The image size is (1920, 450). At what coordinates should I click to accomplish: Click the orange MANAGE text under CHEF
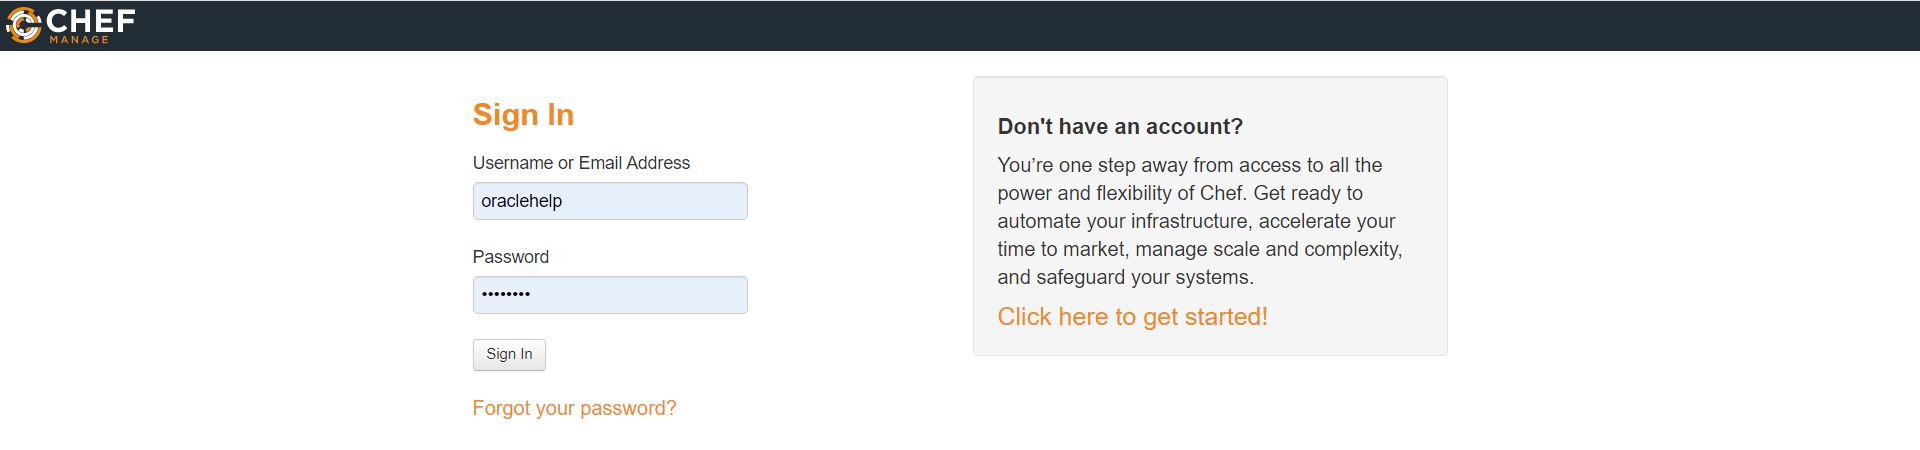coord(79,40)
